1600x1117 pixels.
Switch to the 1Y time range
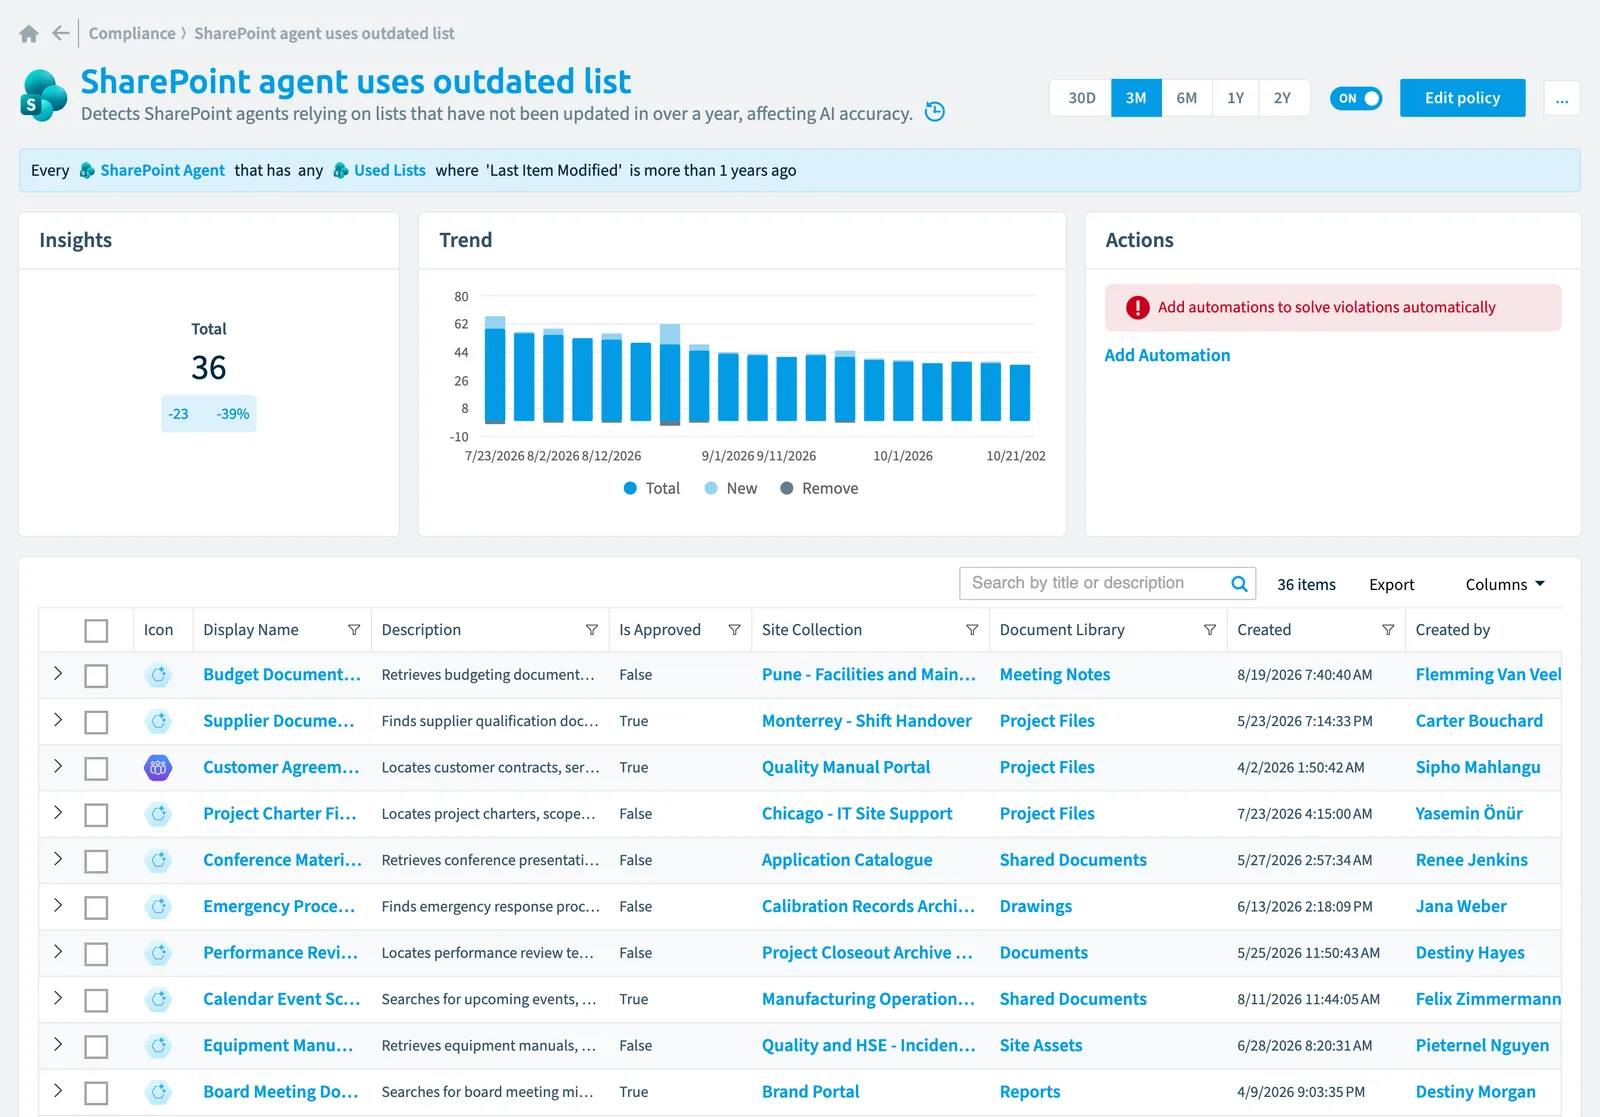1236,98
